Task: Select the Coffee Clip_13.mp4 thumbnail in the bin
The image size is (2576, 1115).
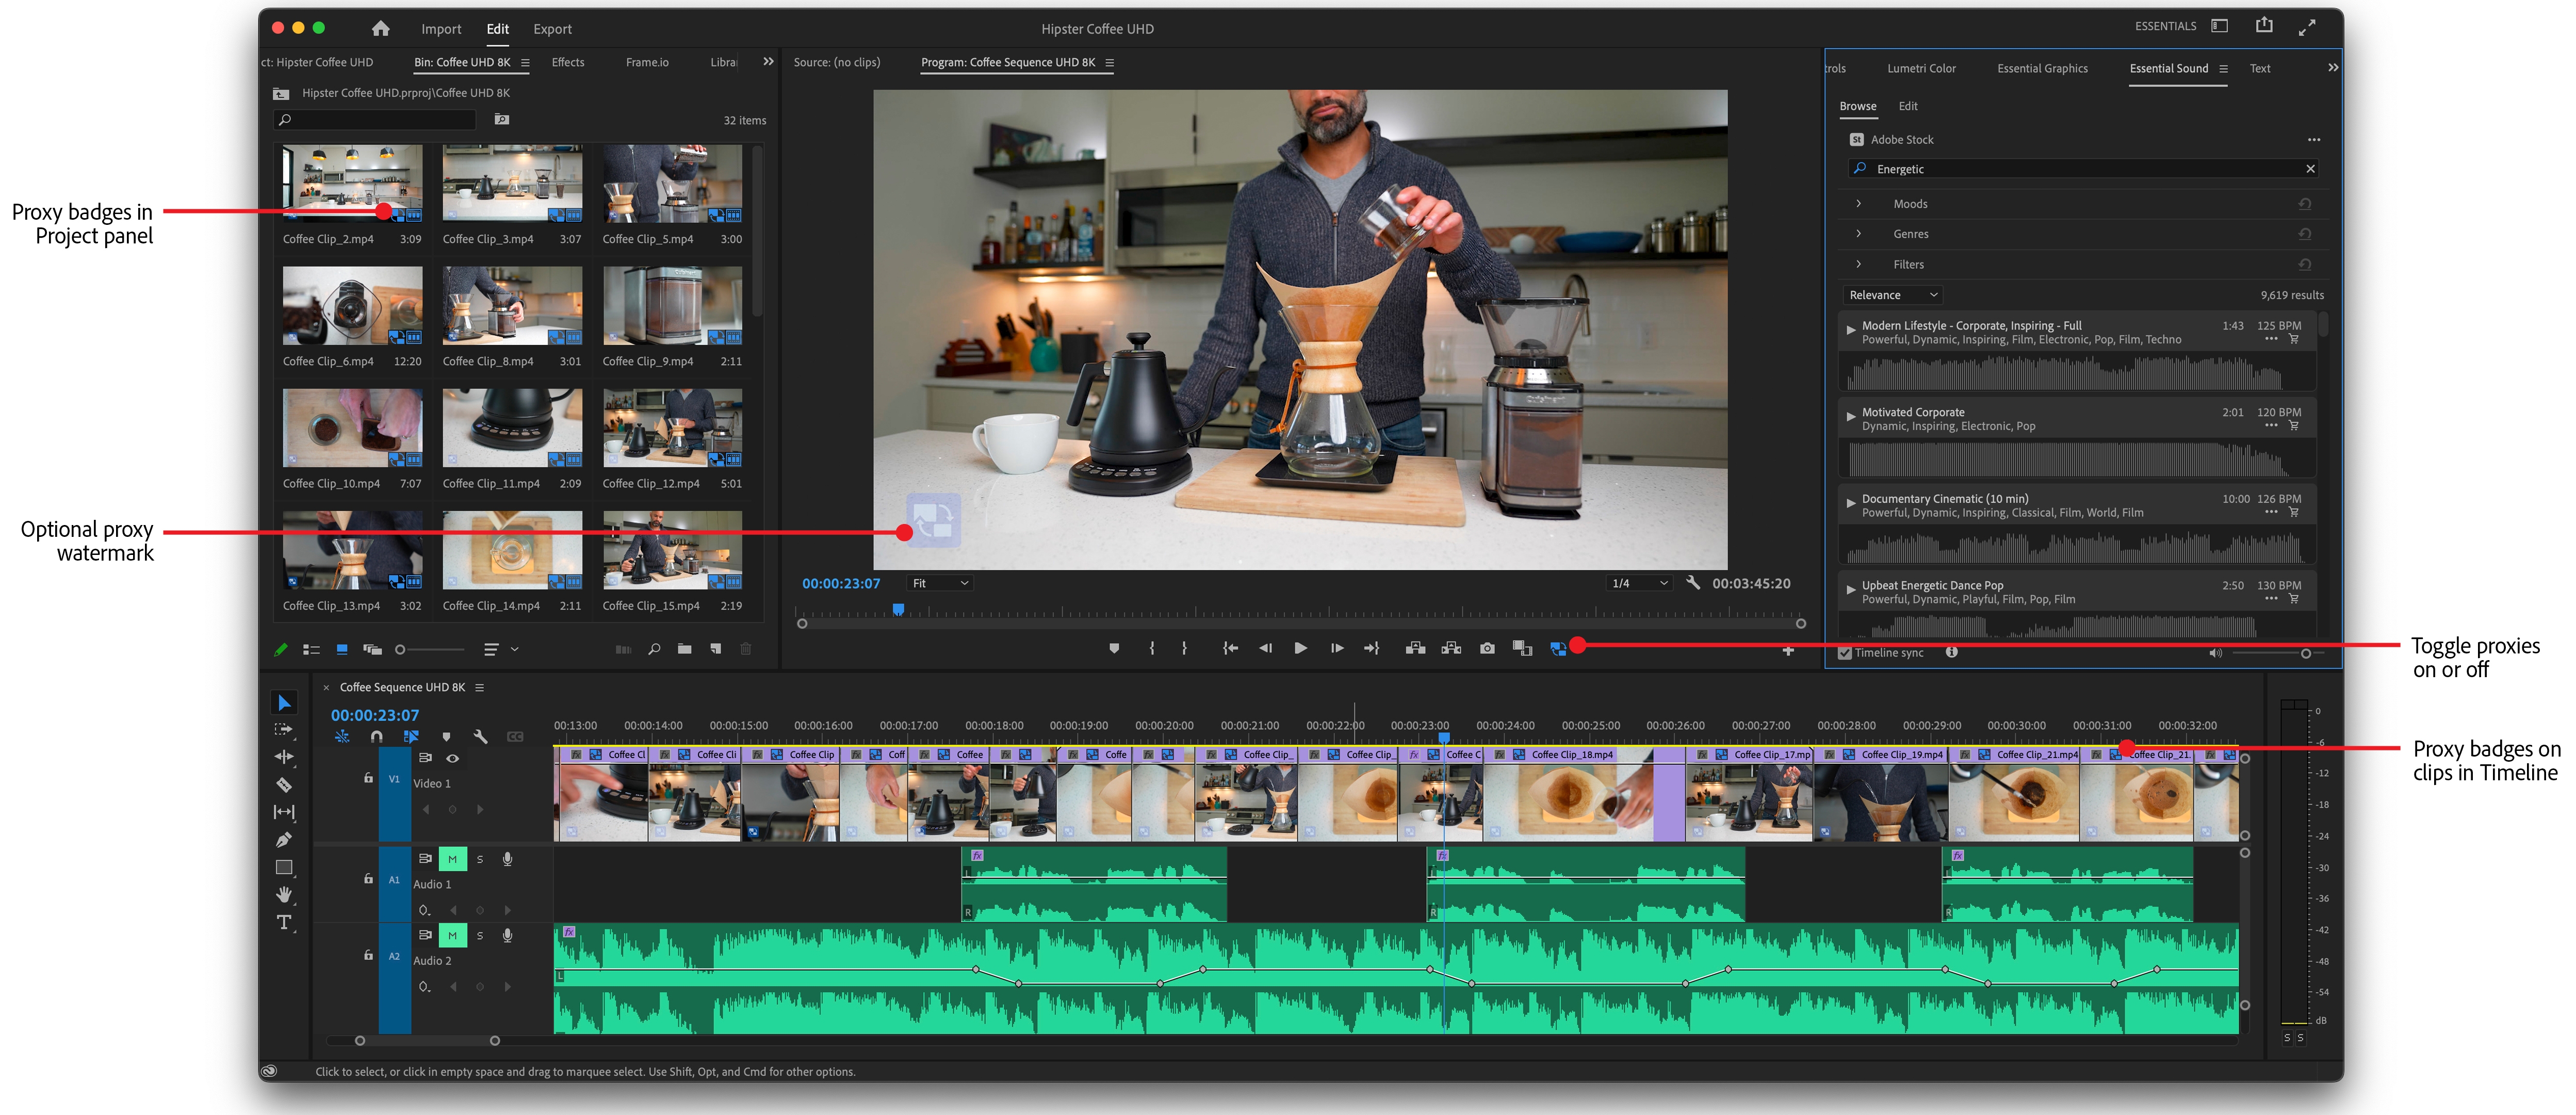Action: 352,550
